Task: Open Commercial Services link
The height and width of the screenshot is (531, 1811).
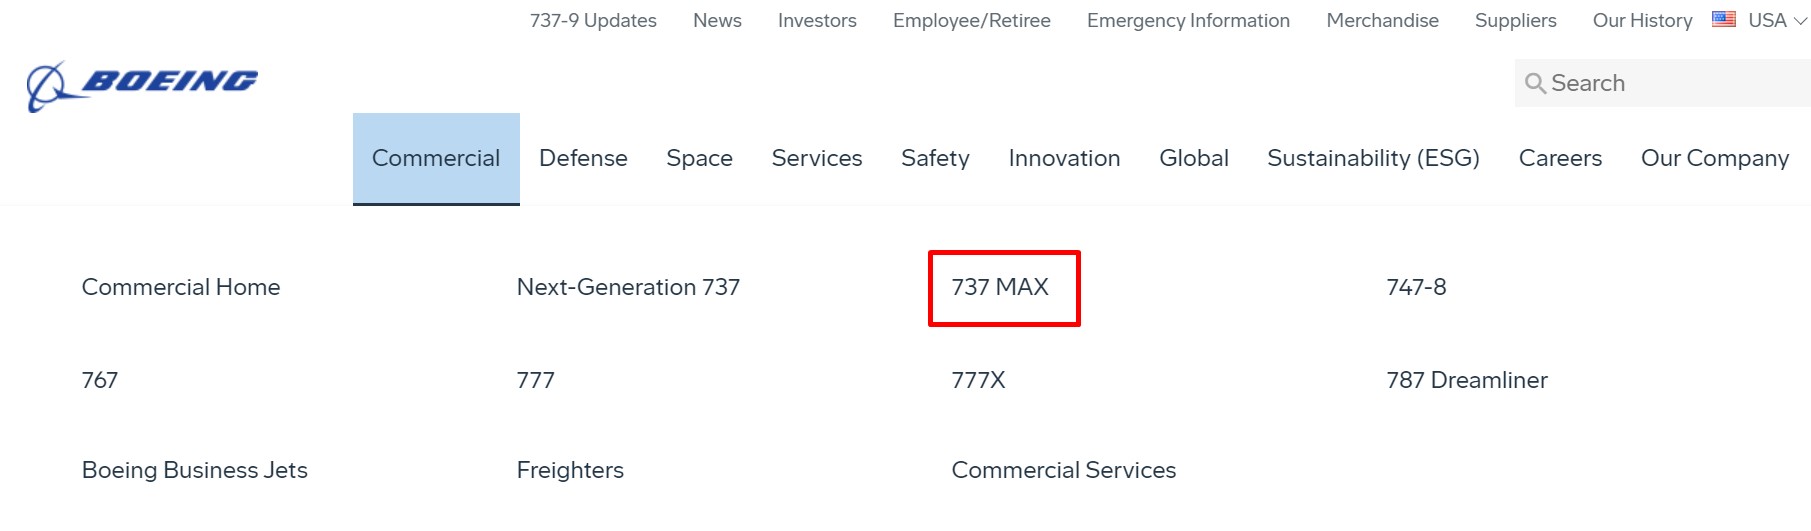Action: tap(1064, 470)
